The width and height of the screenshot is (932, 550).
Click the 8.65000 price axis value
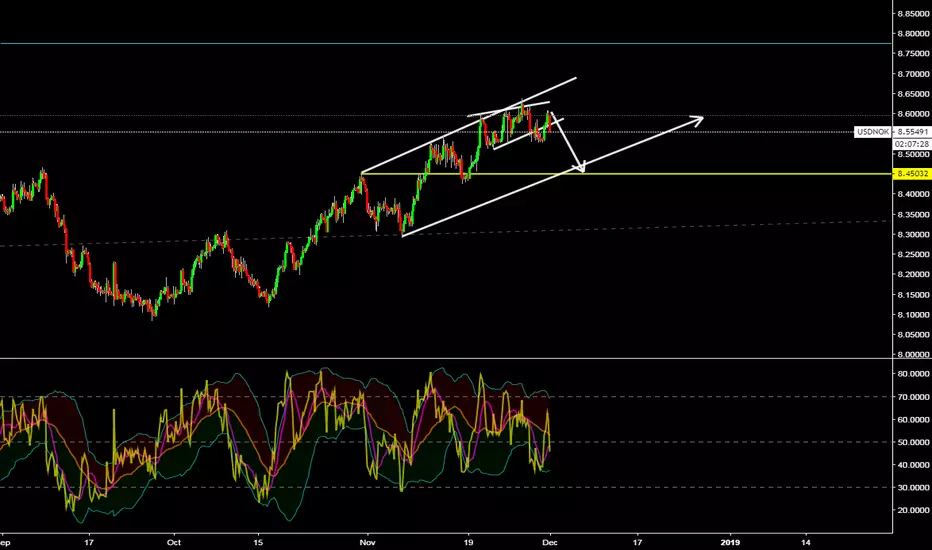(914, 94)
